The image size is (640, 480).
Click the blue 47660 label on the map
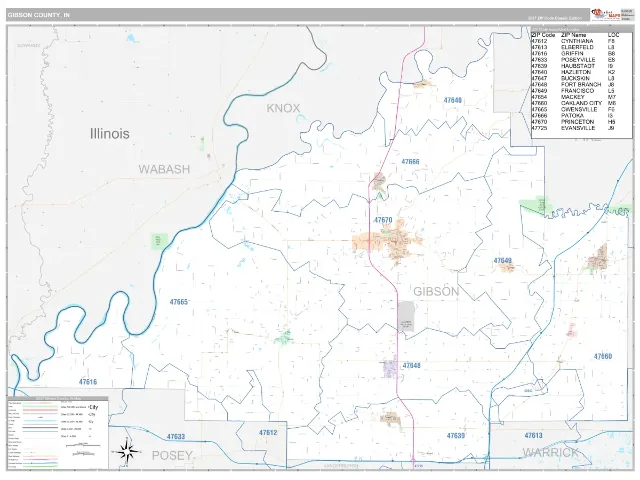[603, 356]
